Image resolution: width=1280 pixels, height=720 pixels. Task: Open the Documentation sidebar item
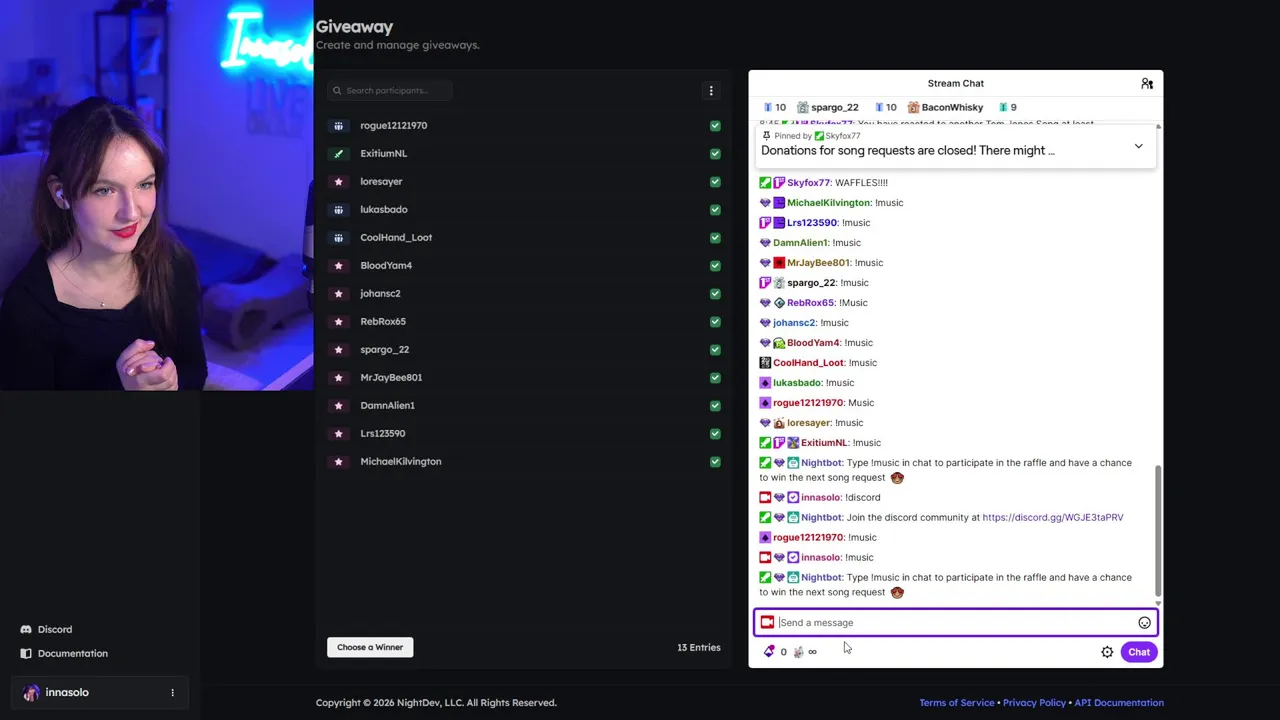click(64, 653)
